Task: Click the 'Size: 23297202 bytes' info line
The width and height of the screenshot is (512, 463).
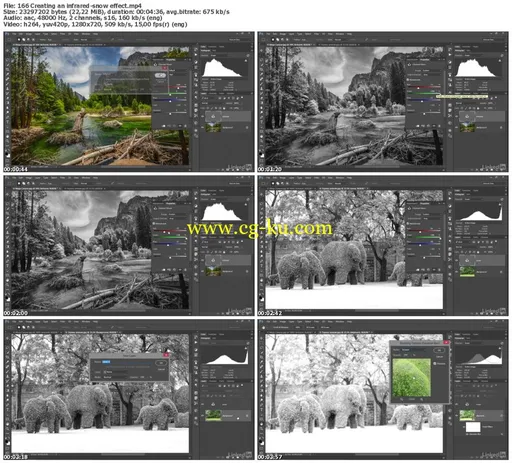Action: tap(116, 12)
